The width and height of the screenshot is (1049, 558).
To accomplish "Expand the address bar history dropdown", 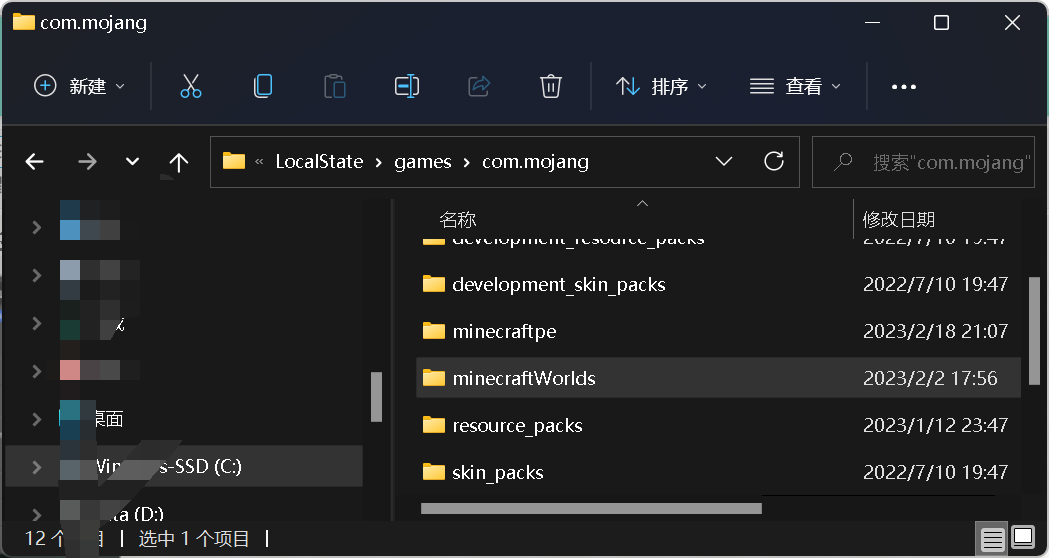I will click(724, 161).
